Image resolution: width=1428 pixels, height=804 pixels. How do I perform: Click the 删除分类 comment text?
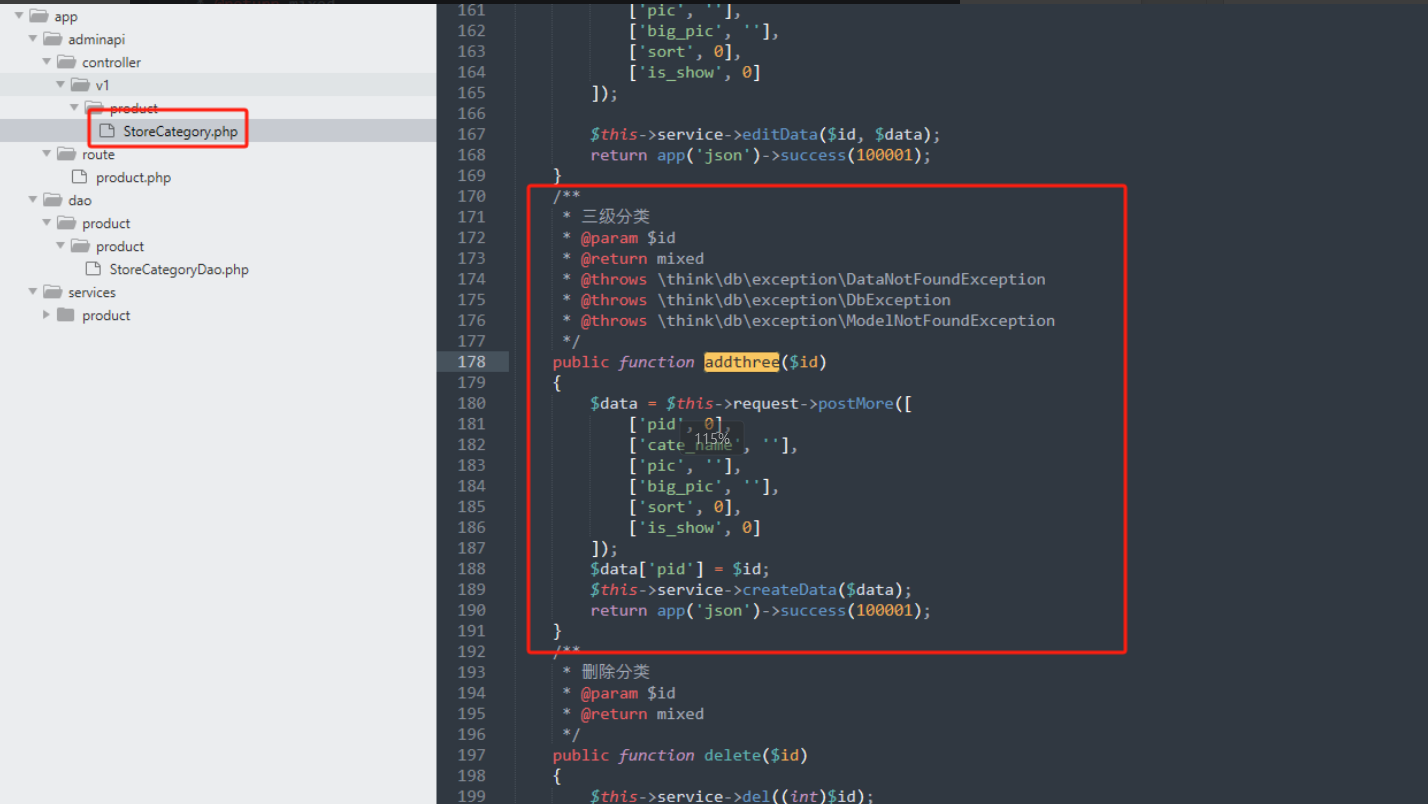coord(616,672)
